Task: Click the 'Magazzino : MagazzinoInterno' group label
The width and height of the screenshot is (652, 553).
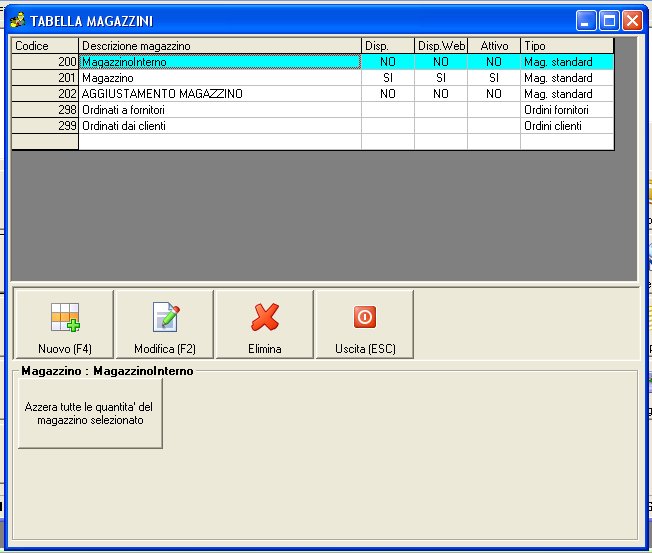Action: 107,371
